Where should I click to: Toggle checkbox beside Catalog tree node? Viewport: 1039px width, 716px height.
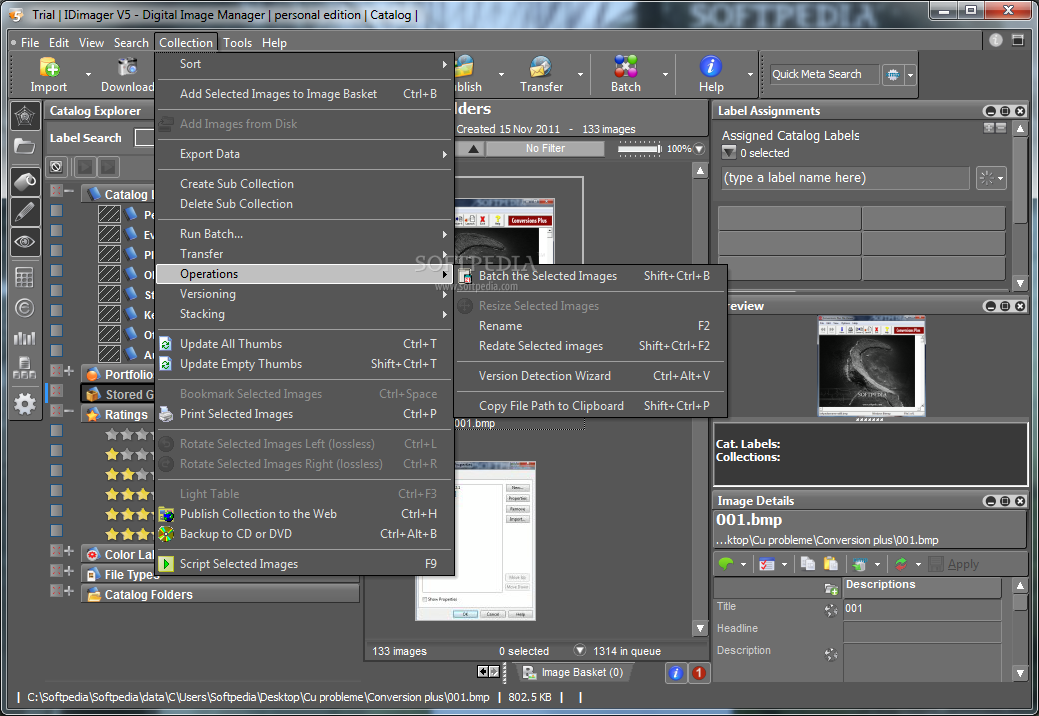(57, 191)
